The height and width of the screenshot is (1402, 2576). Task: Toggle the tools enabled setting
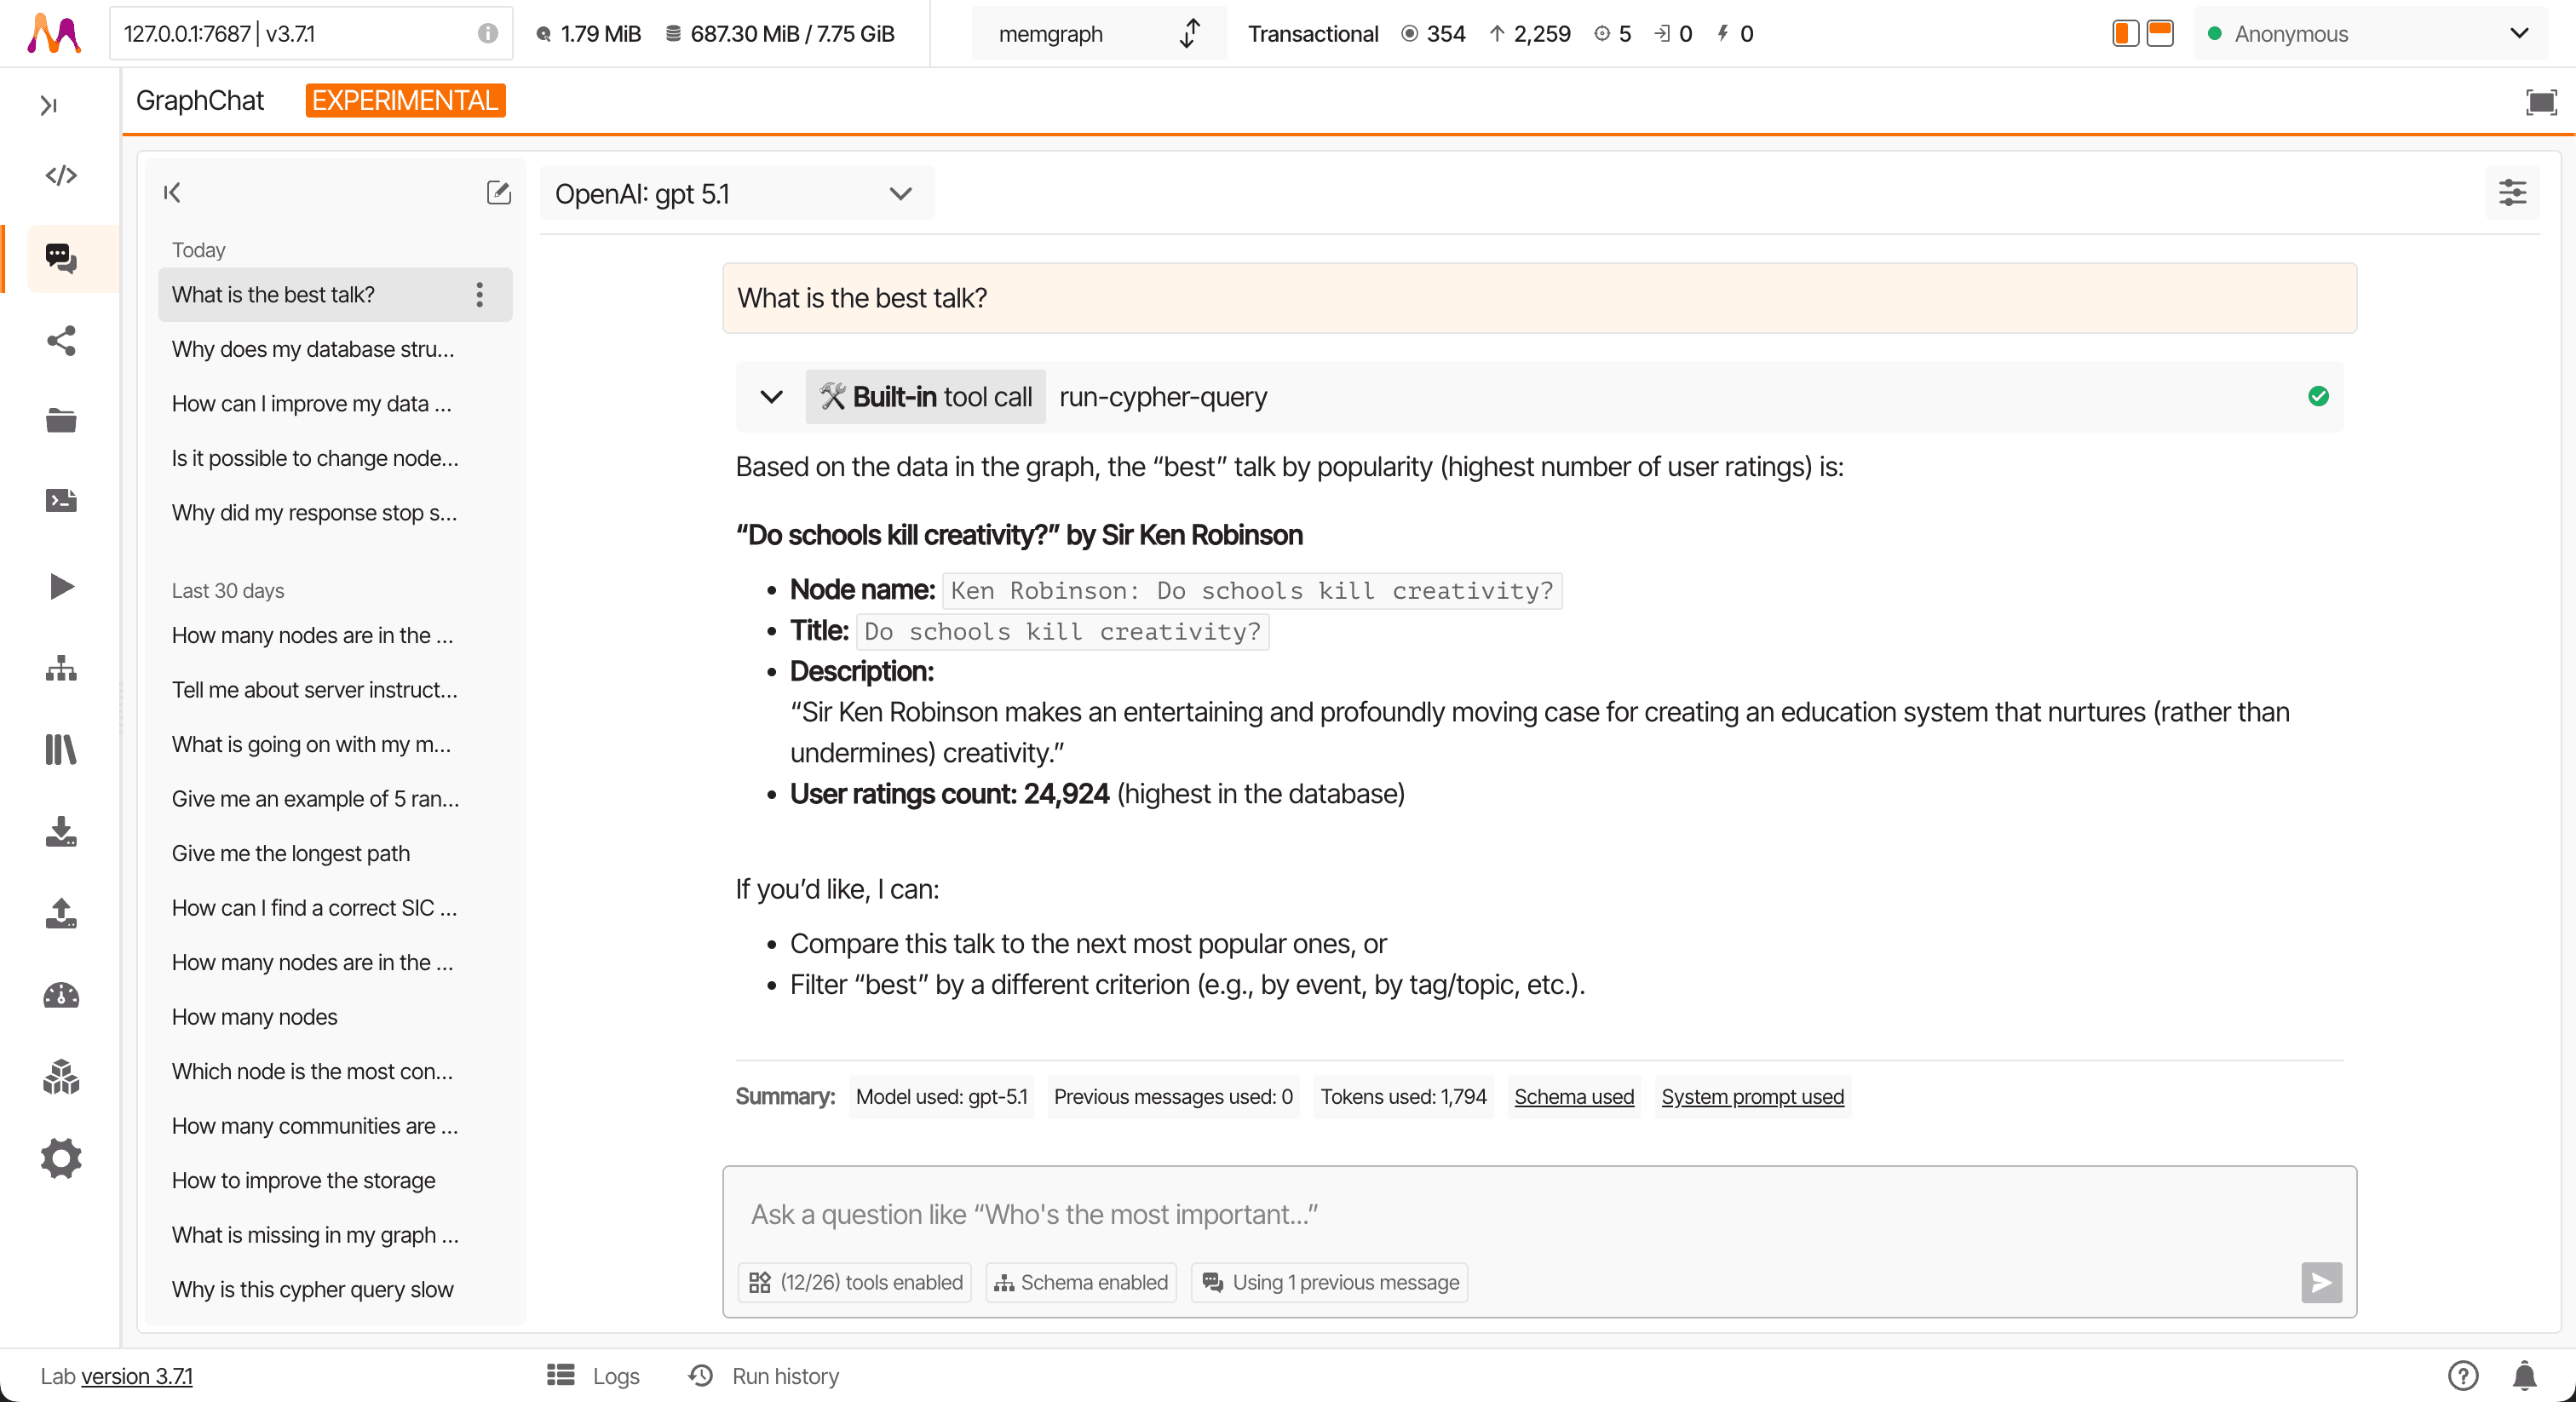point(856,1282)
